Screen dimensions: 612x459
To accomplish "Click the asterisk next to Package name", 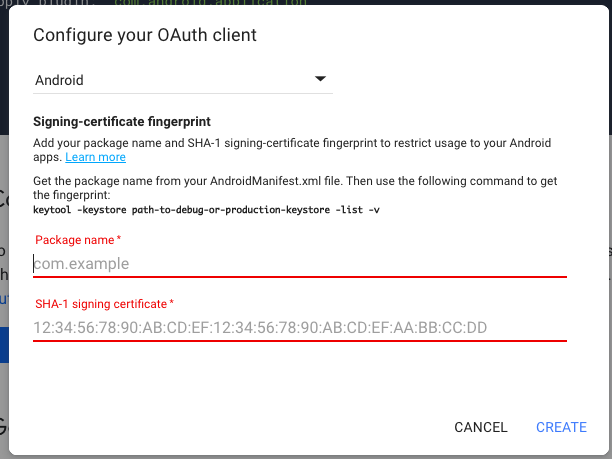I will tap(119, 238).
